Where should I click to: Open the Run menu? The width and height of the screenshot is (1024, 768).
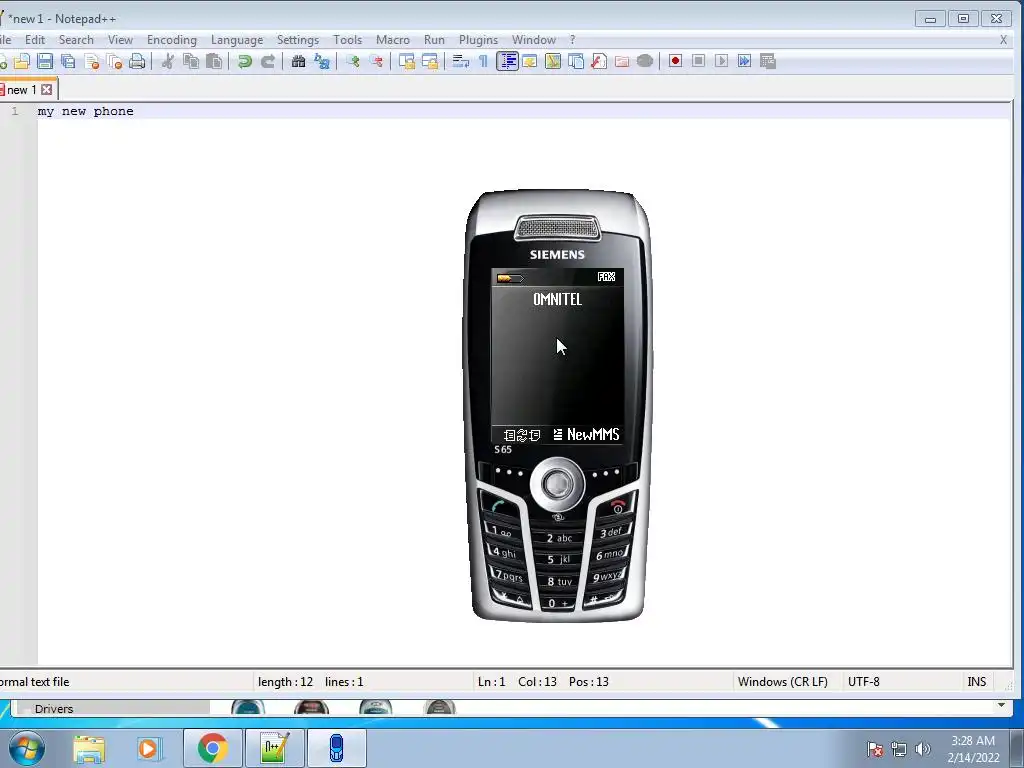click(x=434, y=40)
